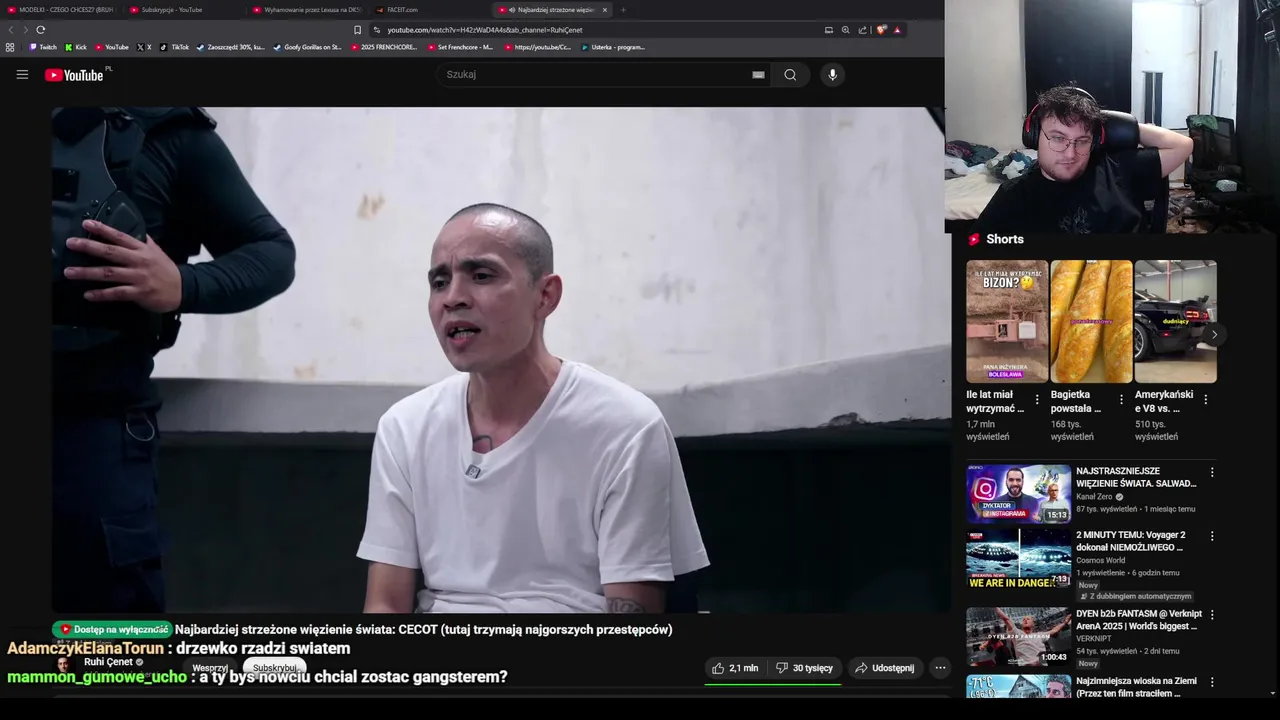The width and height of the screenshot is (1280, 720).
Task: Open the YouTube bookmark in bookmarks bar
Action: tap(112, 47)
